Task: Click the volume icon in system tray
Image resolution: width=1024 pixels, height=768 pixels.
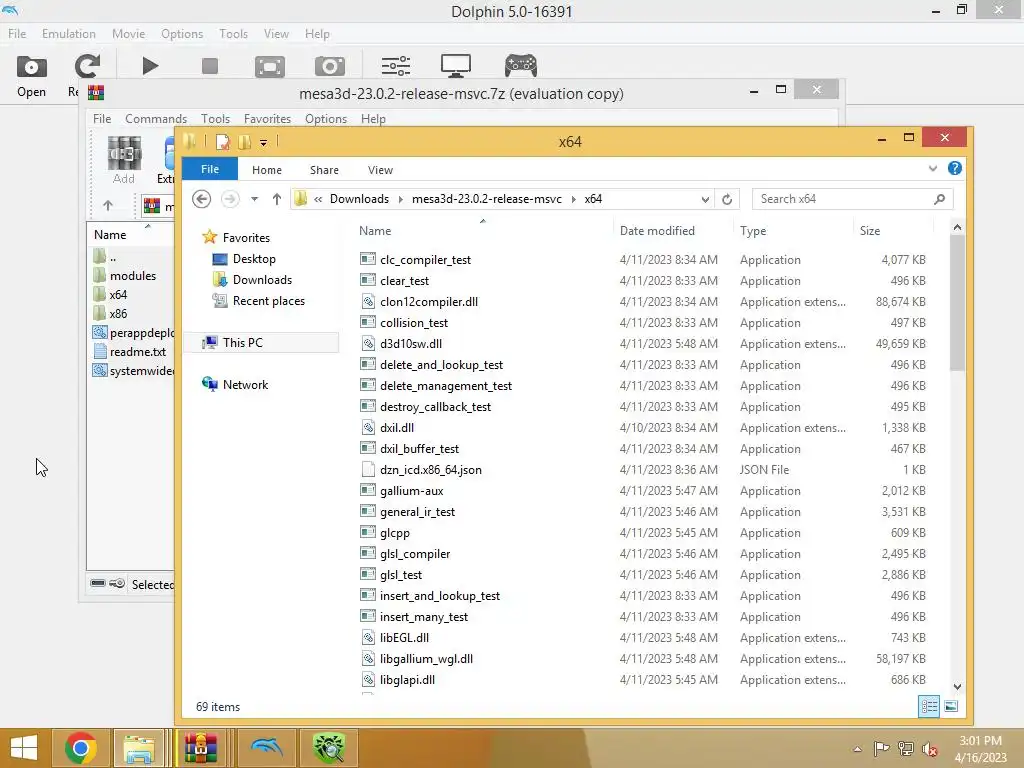Action: (x=929, y=748)
